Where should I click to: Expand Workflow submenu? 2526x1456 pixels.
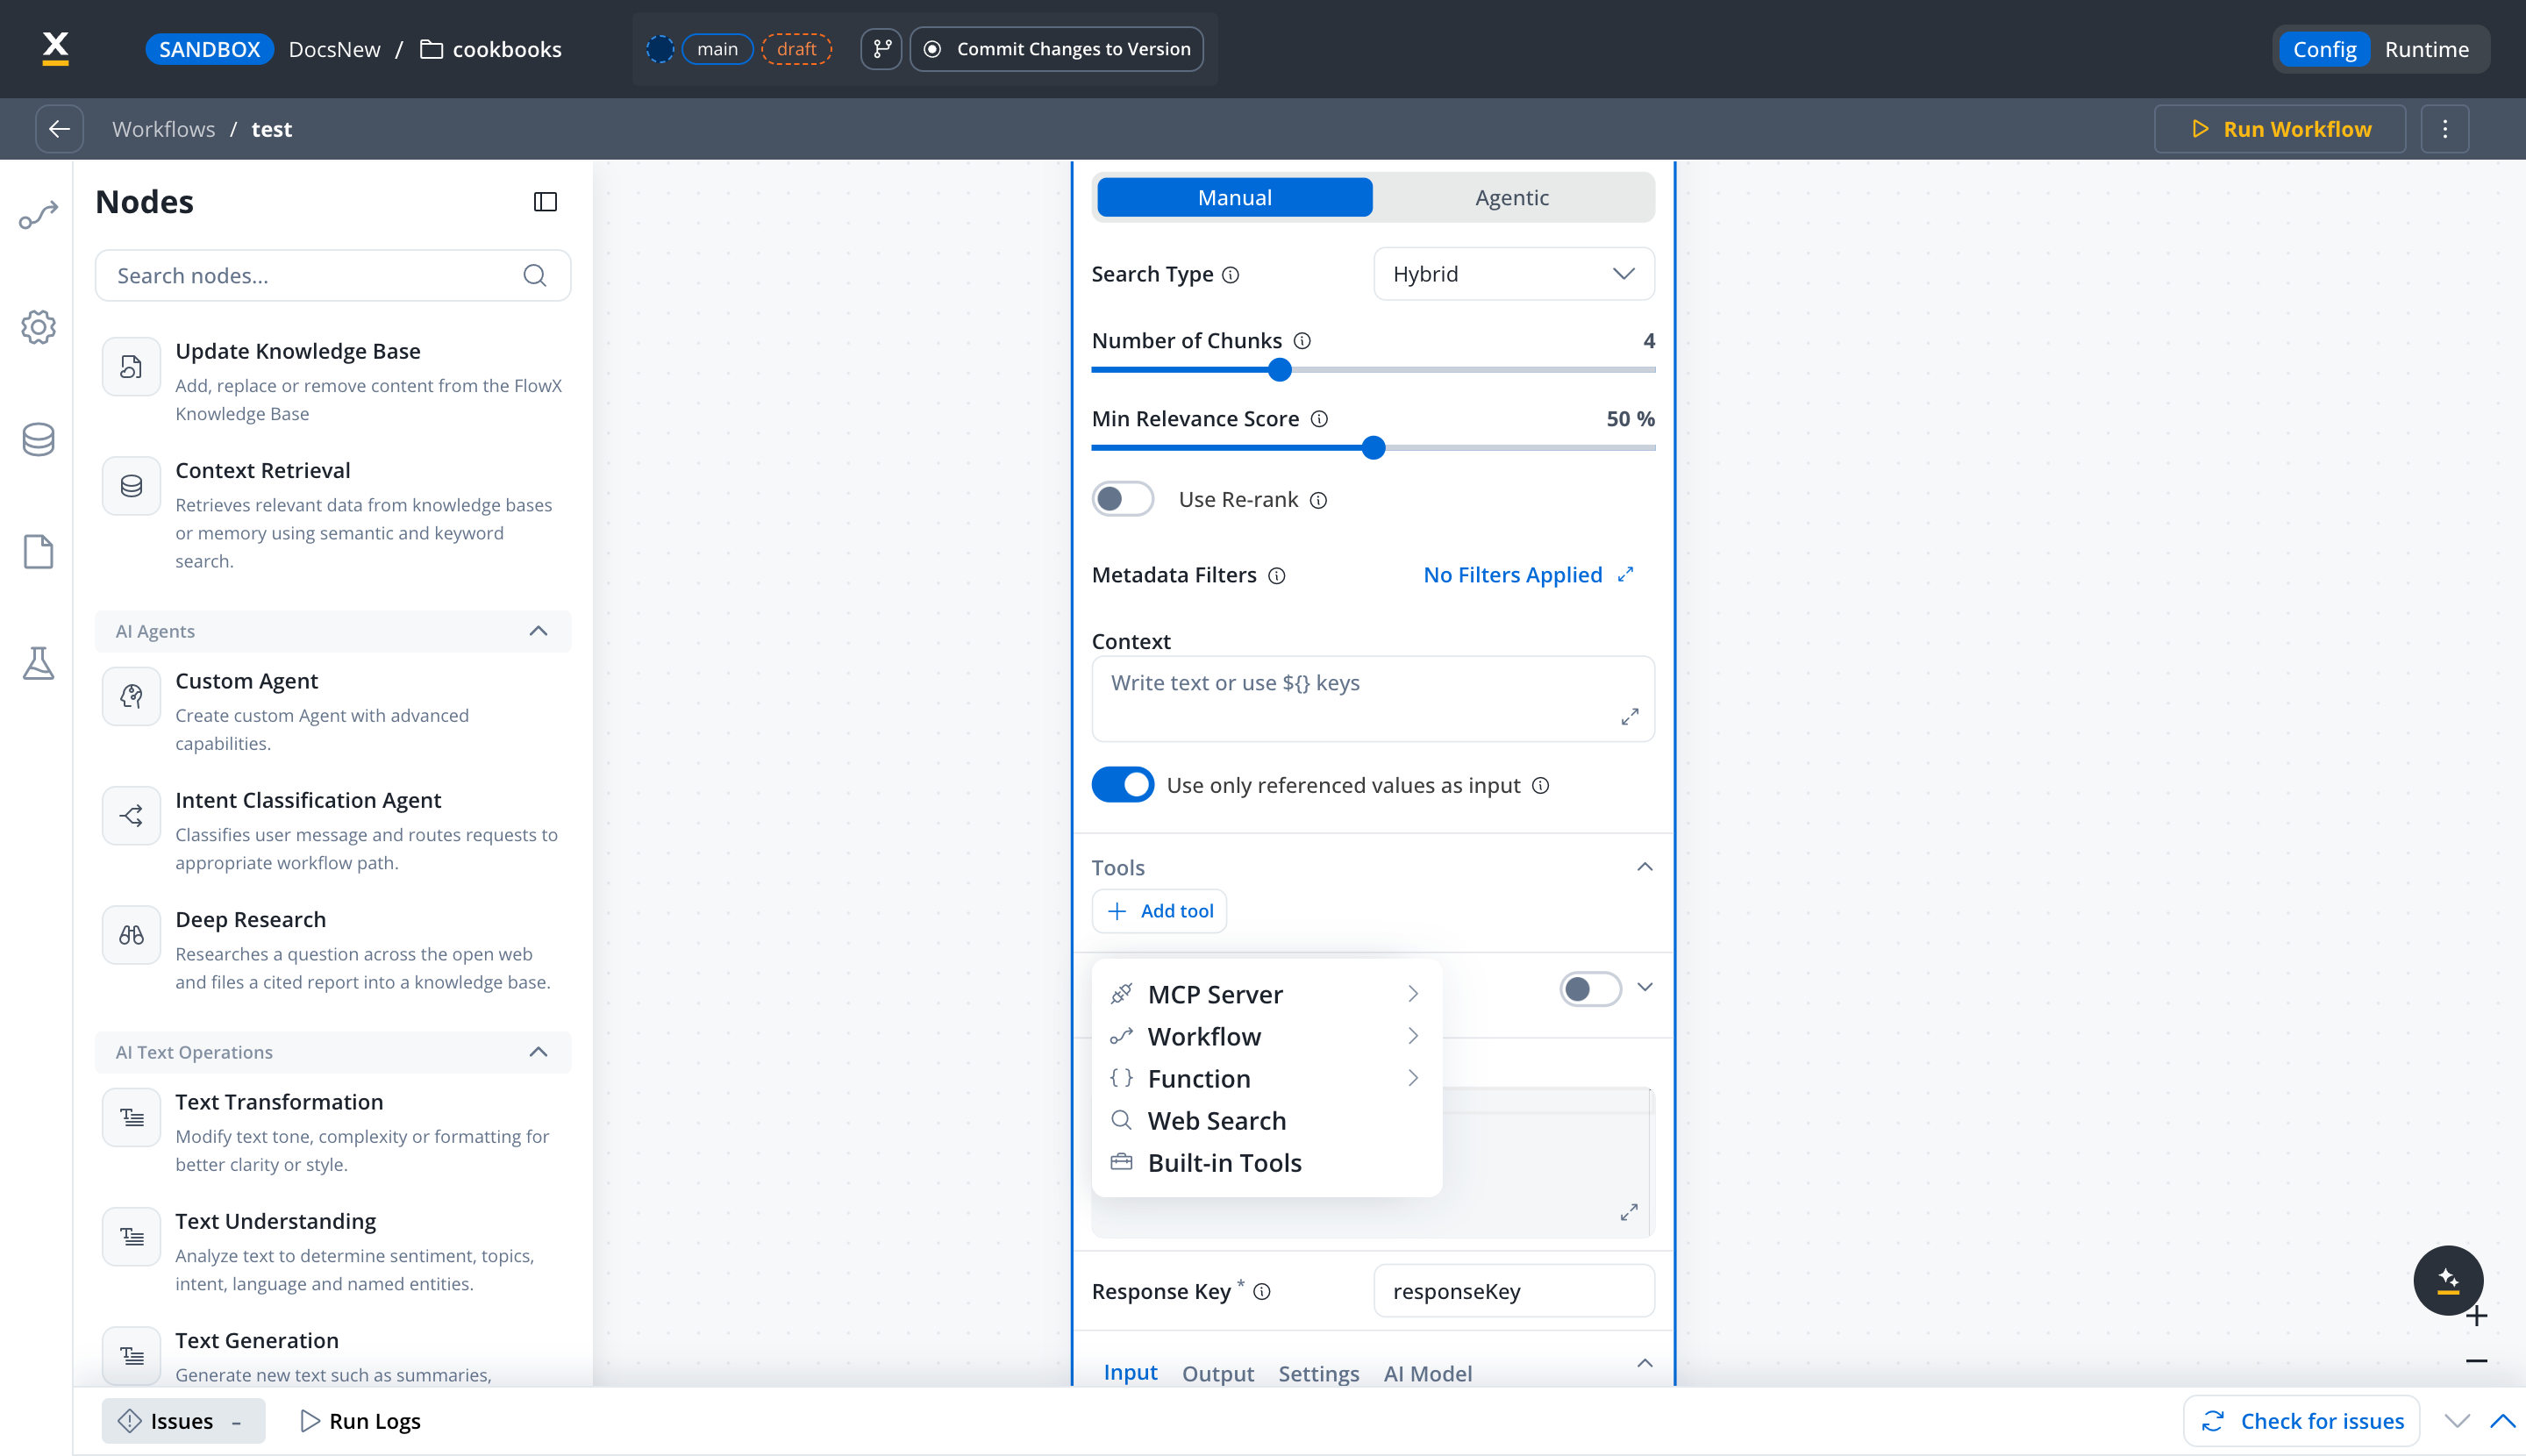[x=1266, y=1036]
